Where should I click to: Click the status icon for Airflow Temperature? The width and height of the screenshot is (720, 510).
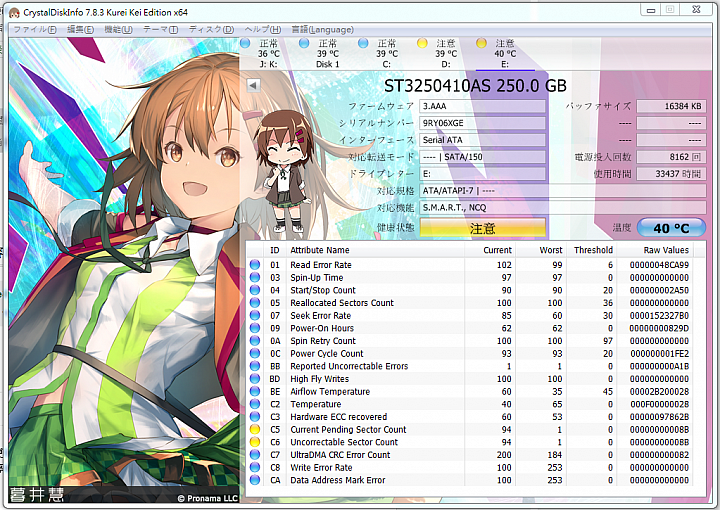coord(254,392)
